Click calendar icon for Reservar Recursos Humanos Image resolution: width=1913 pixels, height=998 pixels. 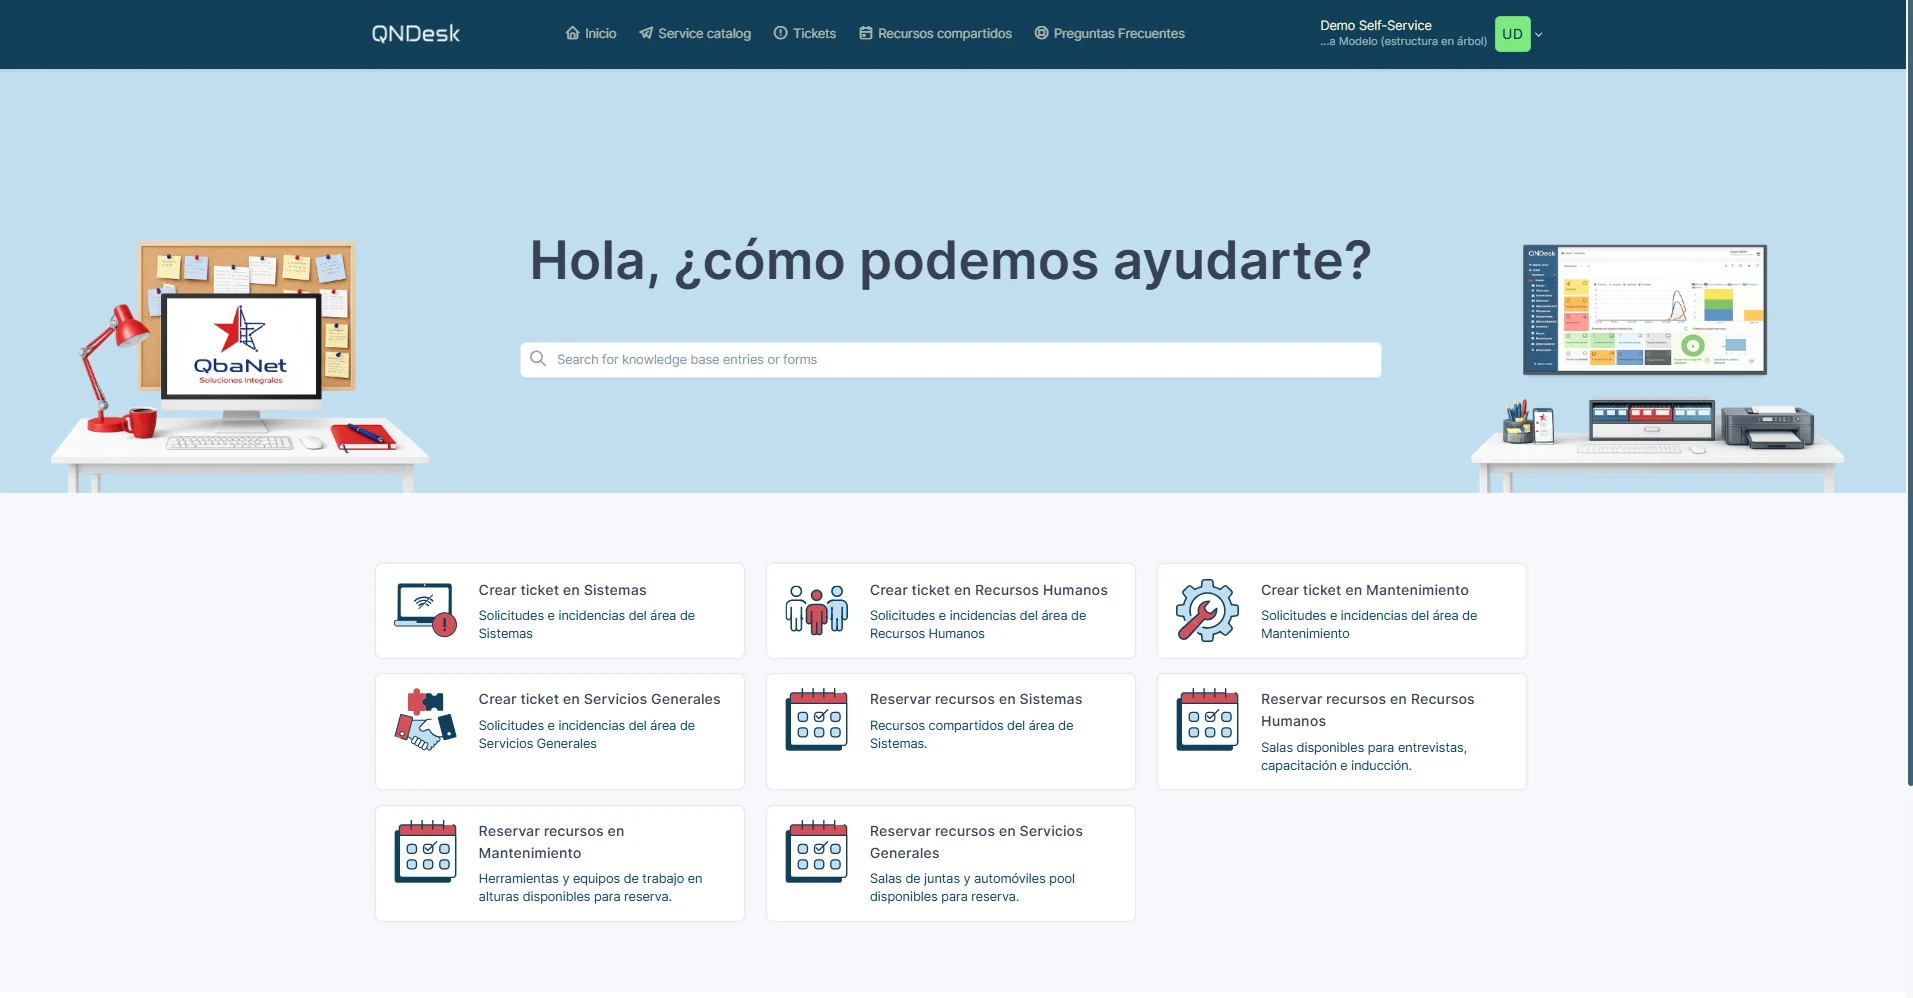1208,720
